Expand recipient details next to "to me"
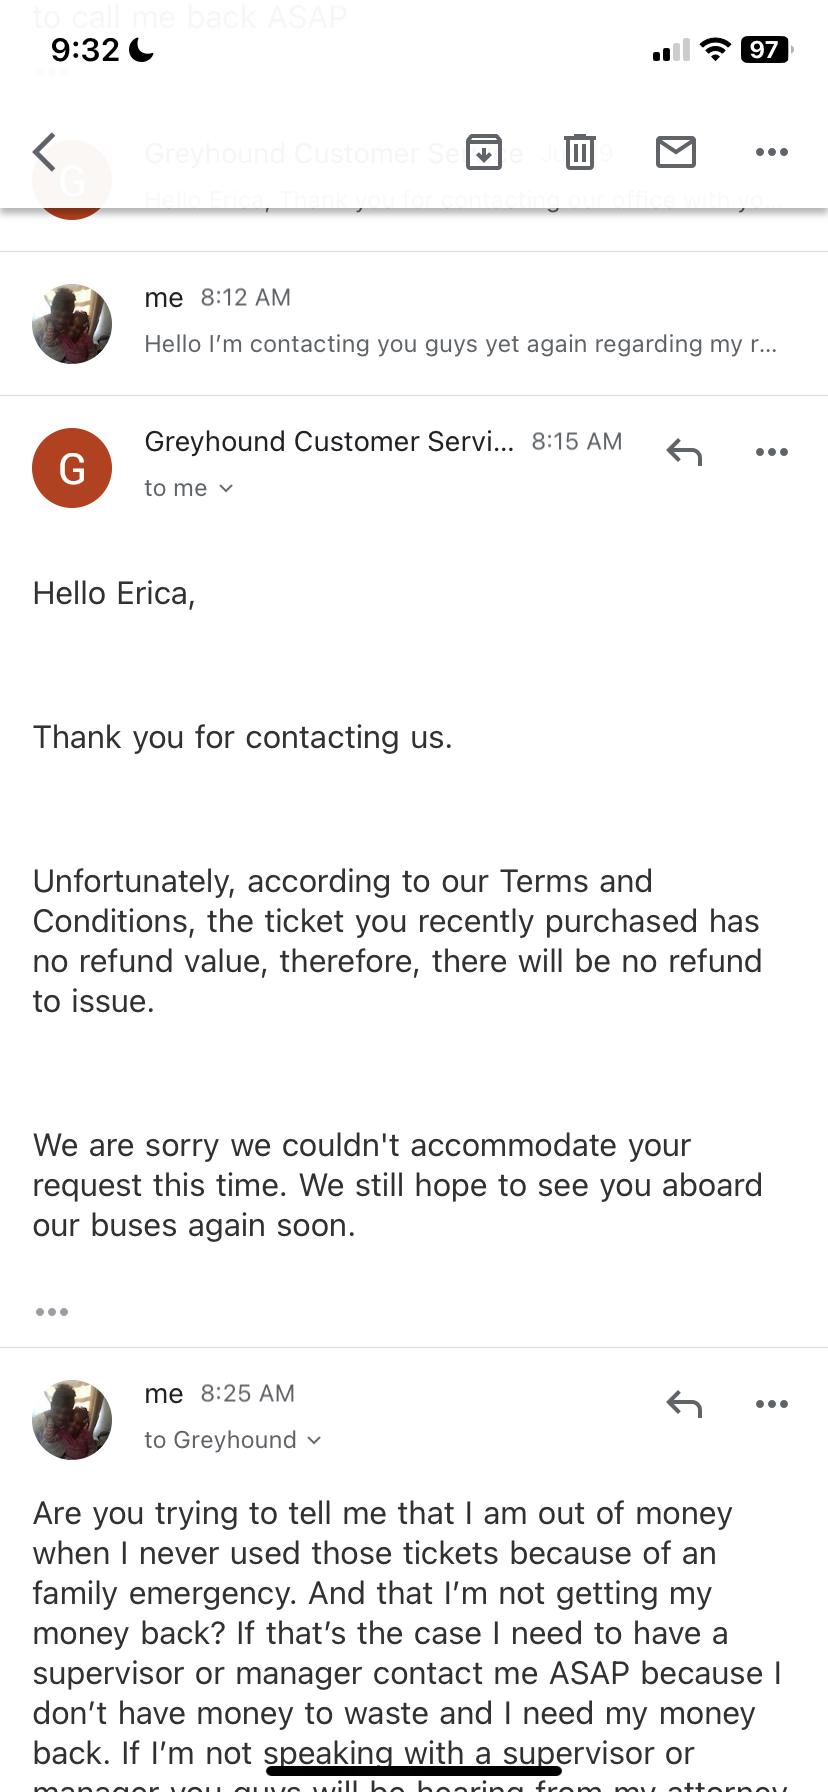The height and width of the screenshot is (1792, 828). click(226, 488)
